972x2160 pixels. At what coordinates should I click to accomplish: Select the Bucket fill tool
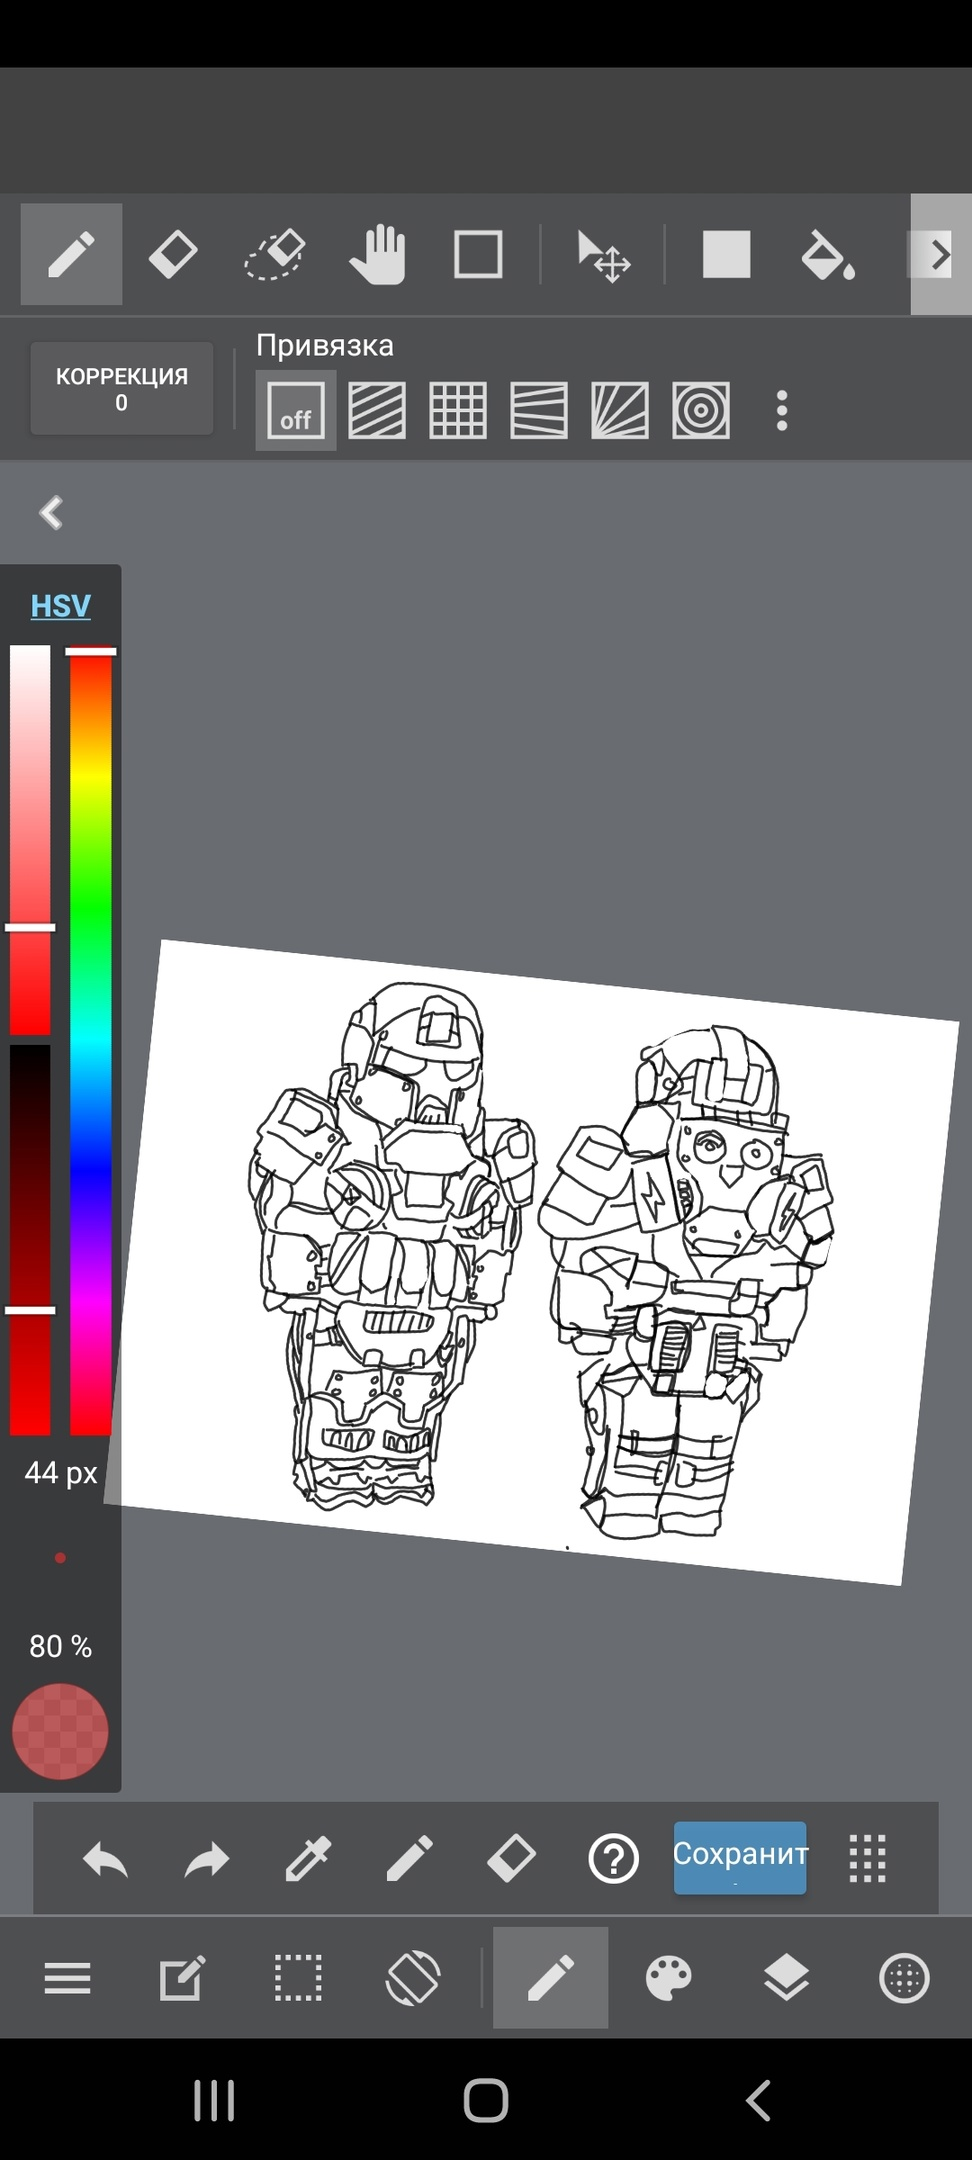[x=828, y=254]
